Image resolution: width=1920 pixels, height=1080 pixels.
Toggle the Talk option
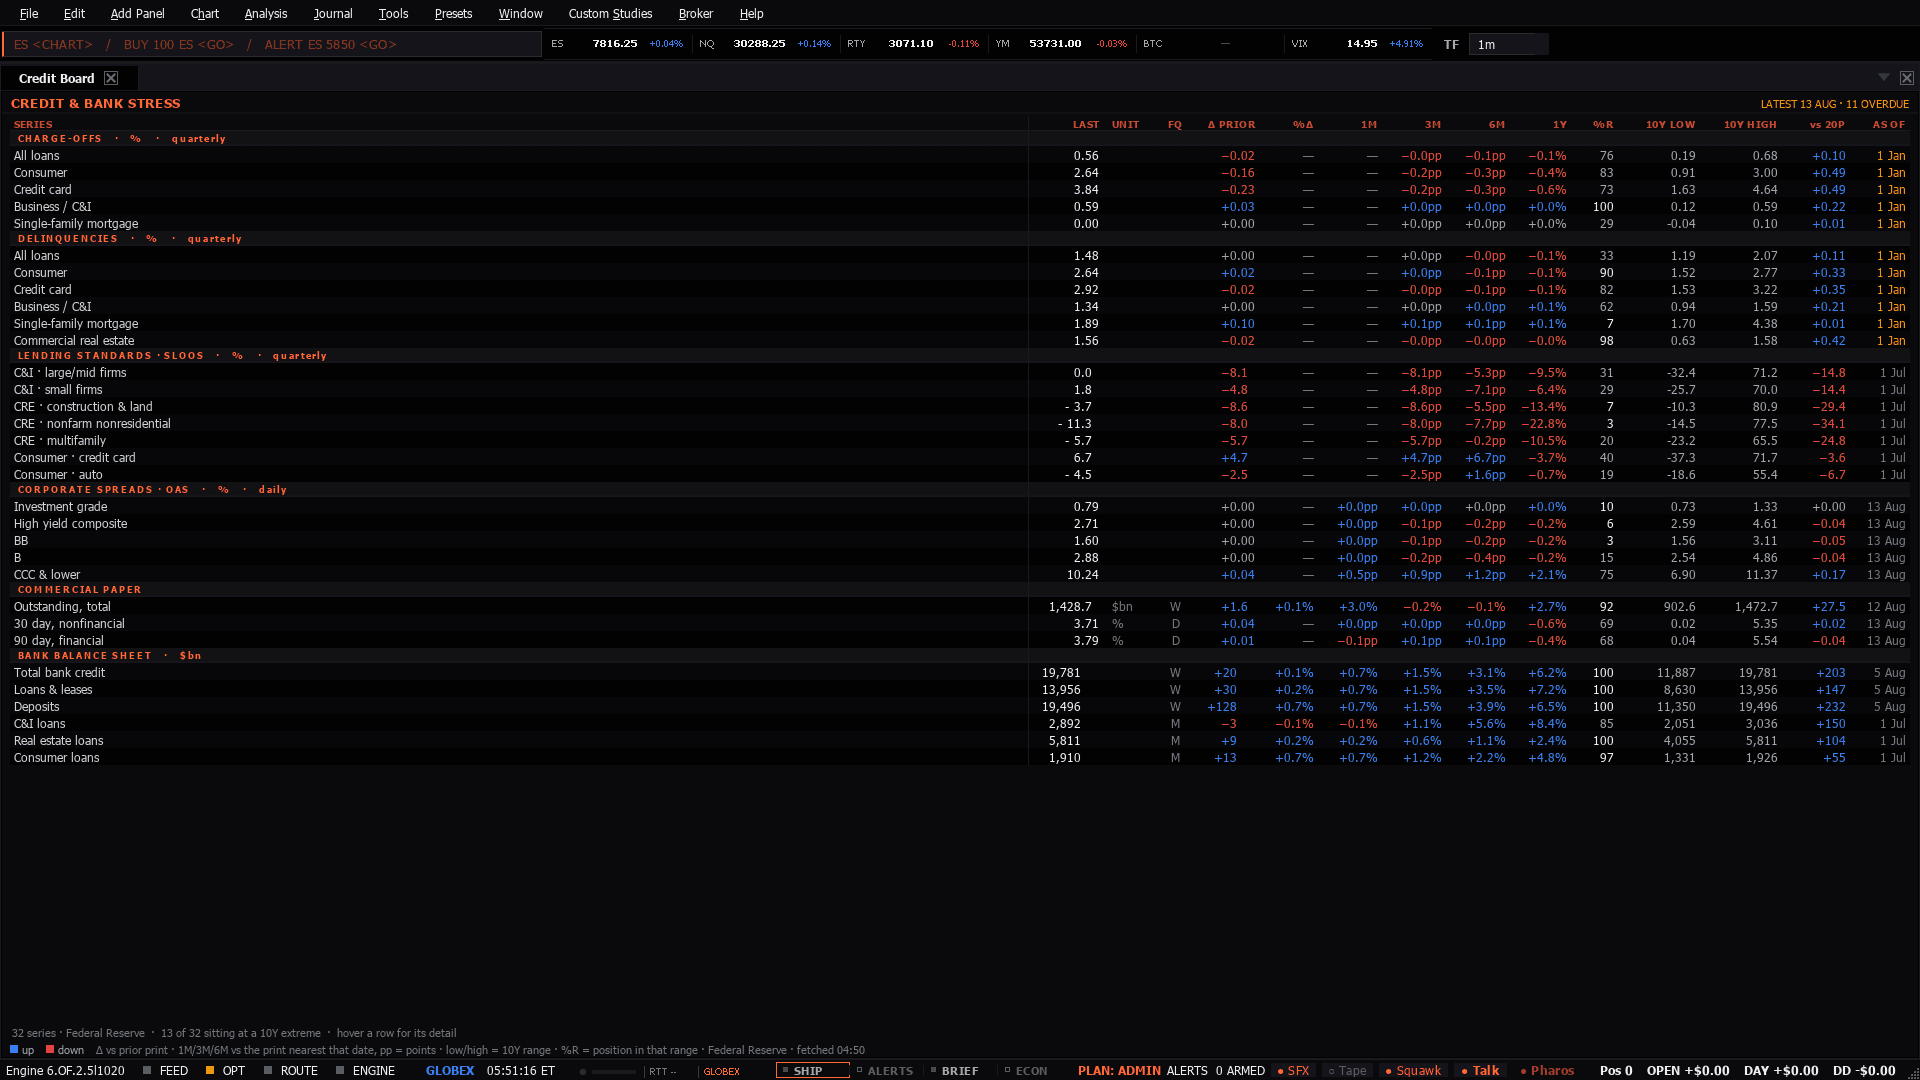point(1480,1070)
